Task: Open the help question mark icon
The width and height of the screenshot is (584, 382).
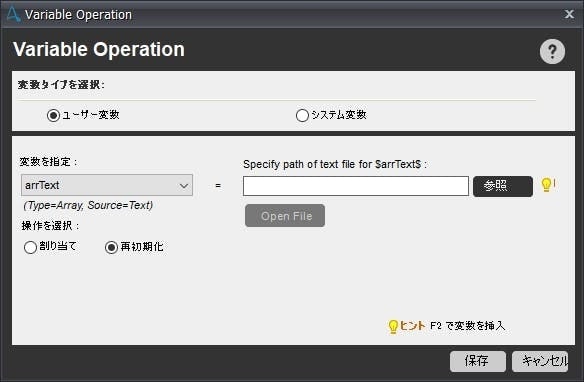Action: tap(552, 51)
